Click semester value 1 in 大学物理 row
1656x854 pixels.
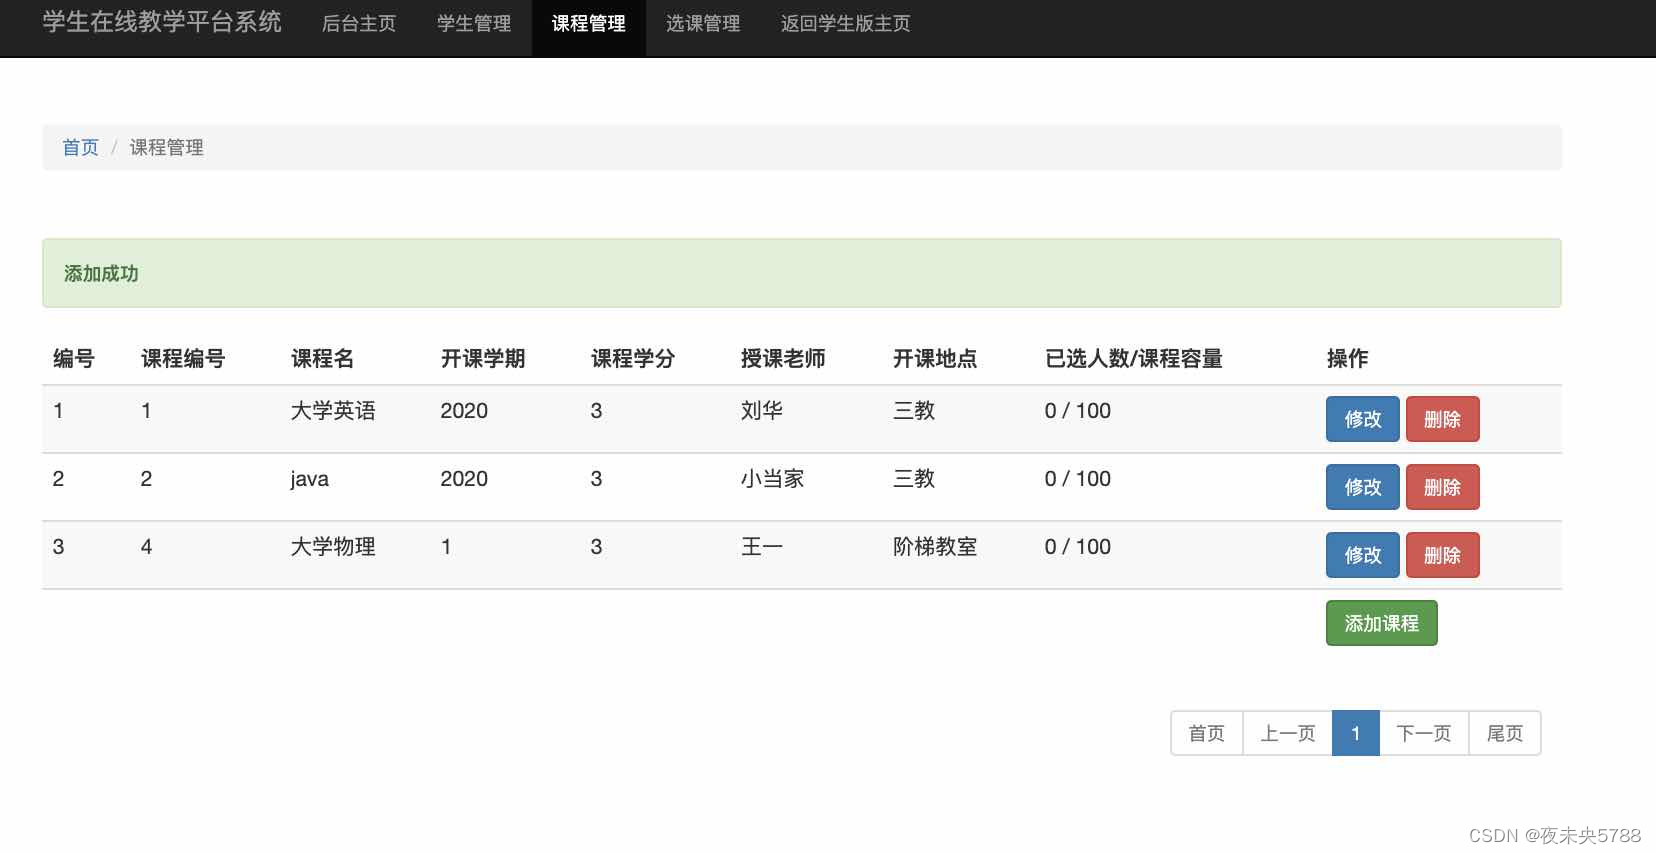446,547
